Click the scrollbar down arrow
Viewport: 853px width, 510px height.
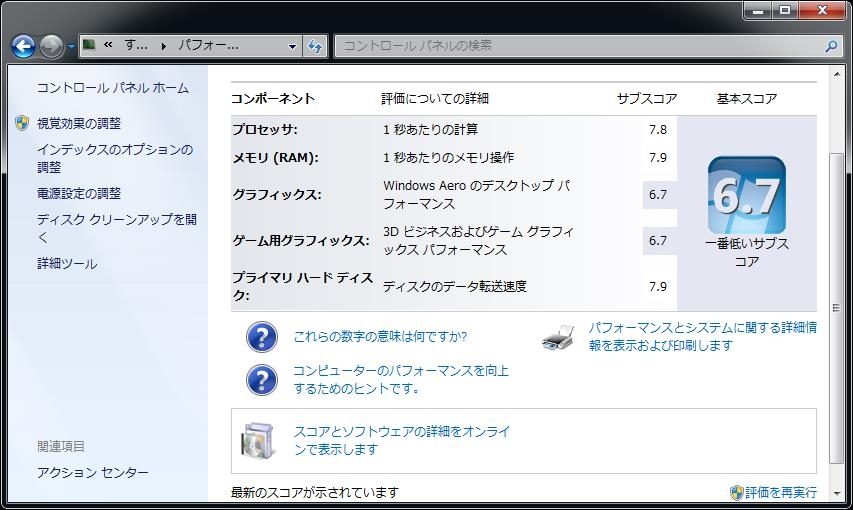point(837,494)
